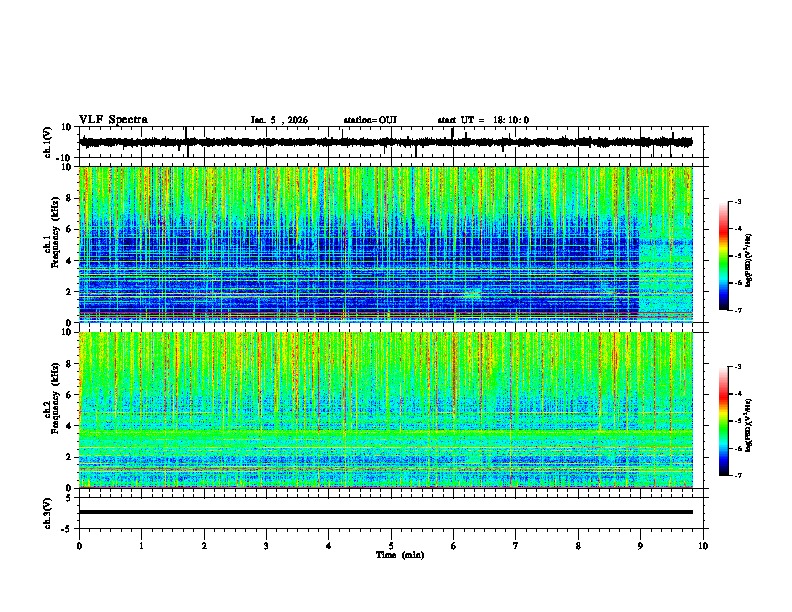The image size is (792, 612).
Task: Click the "ch.1(V)" waveform axis label
Action: [x=49, y=142]
